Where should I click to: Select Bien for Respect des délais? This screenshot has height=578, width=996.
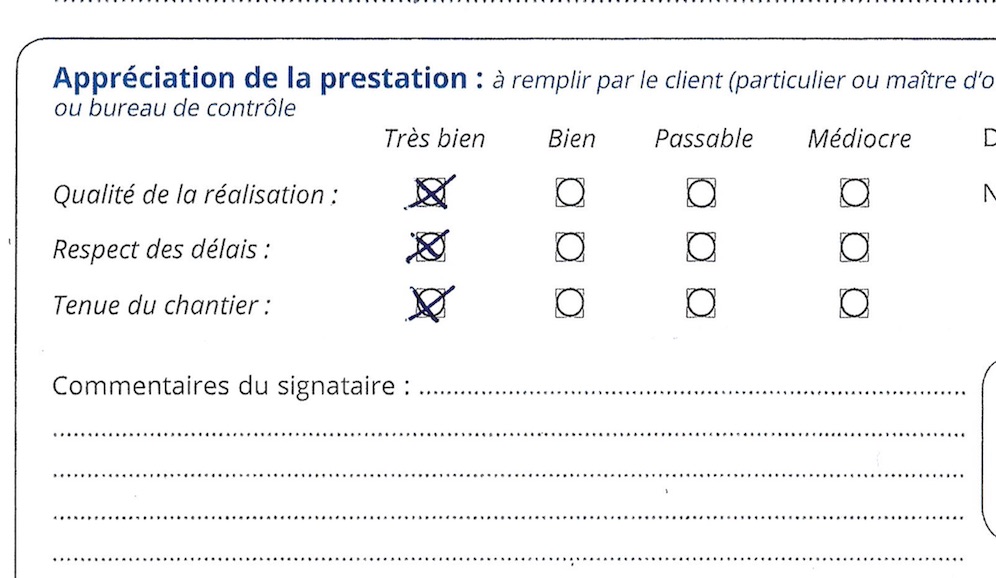pos(570,247)
